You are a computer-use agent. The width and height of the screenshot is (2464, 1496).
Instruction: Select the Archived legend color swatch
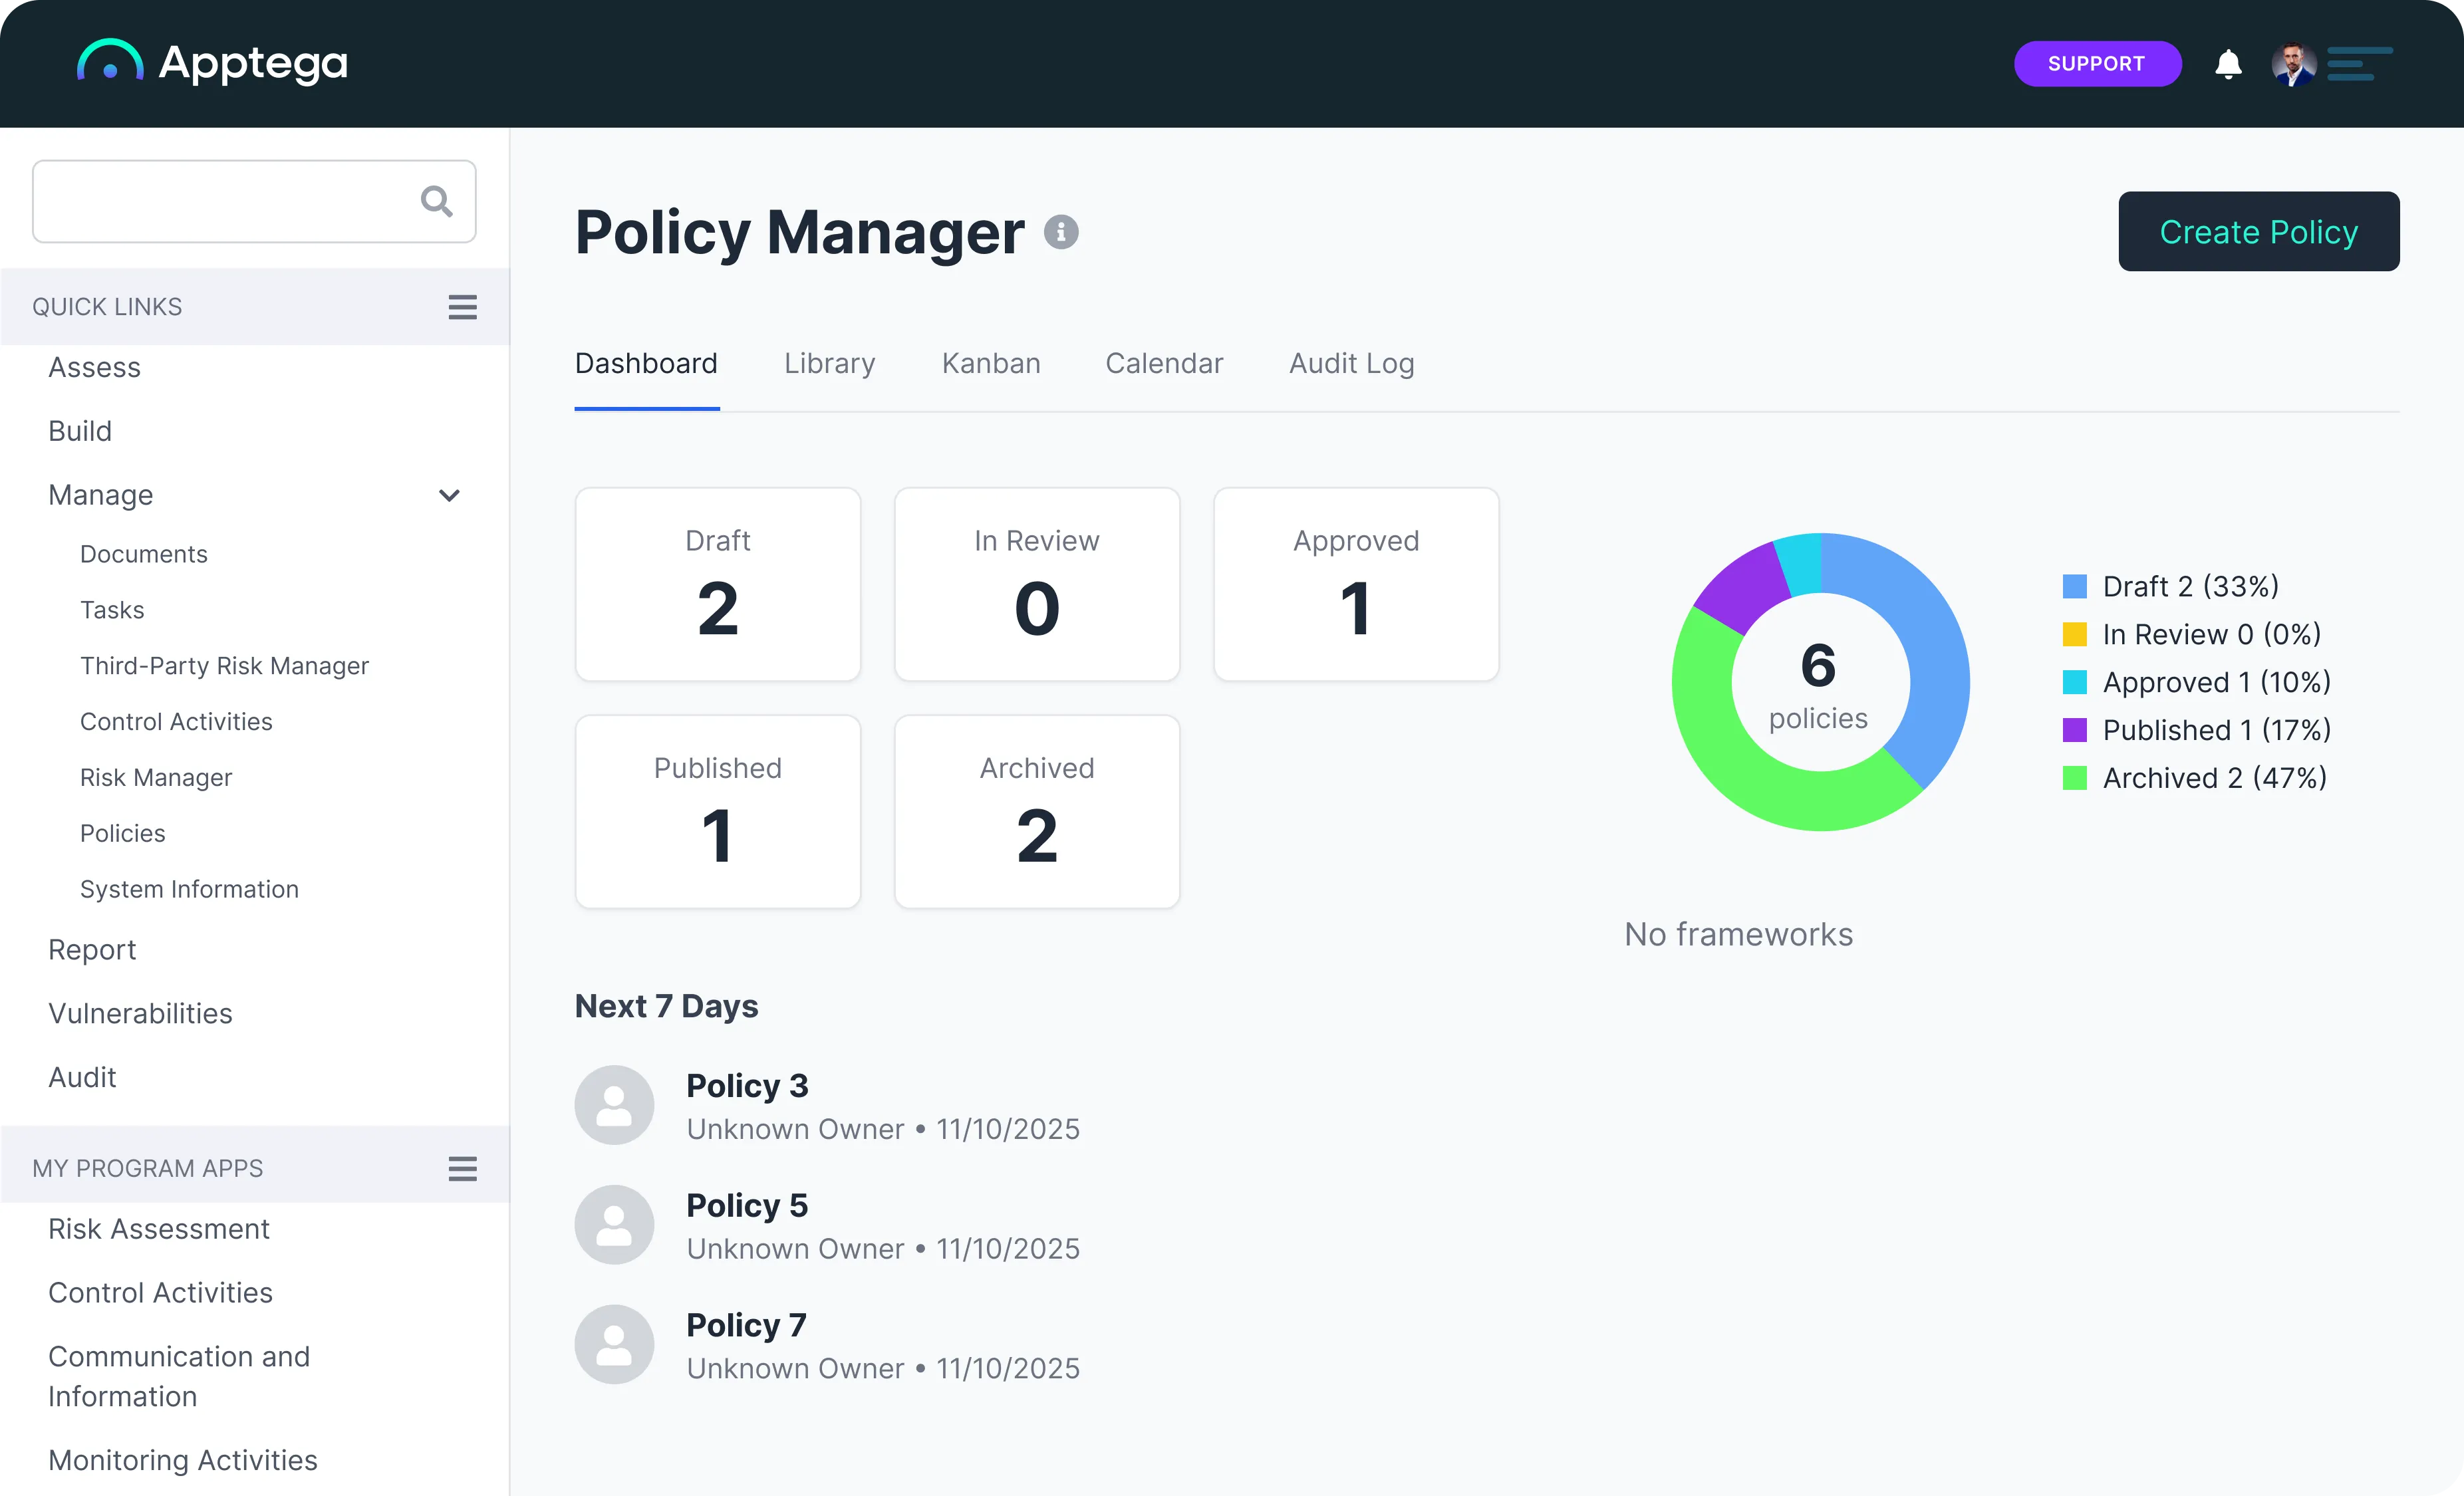[2075, 777]
